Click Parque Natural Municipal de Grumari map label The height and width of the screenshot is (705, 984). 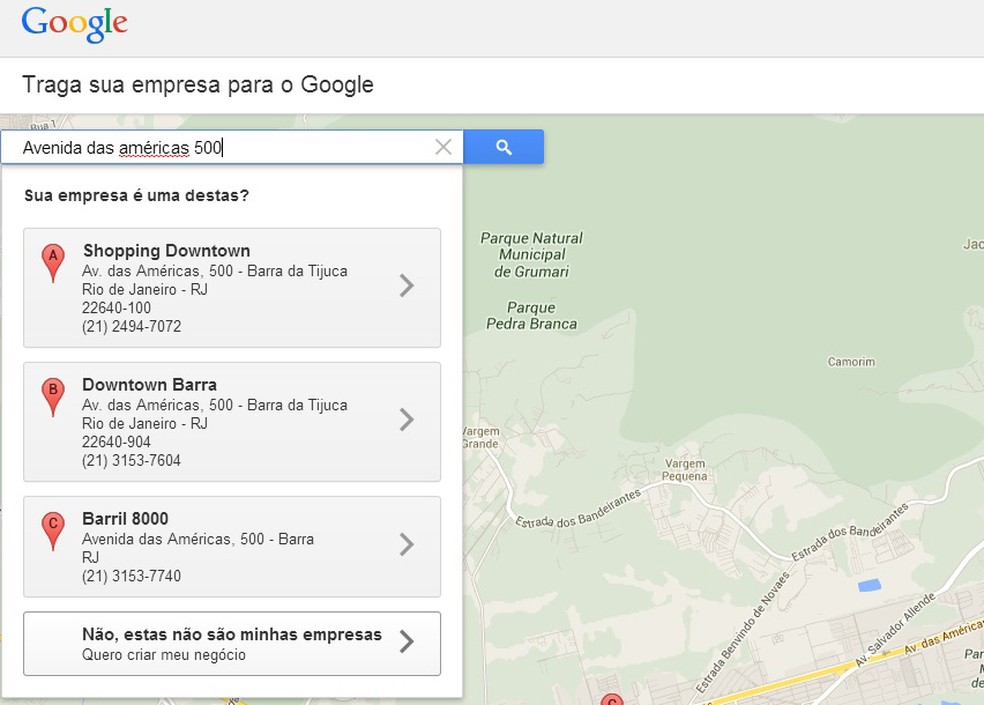tap(531, 255)
